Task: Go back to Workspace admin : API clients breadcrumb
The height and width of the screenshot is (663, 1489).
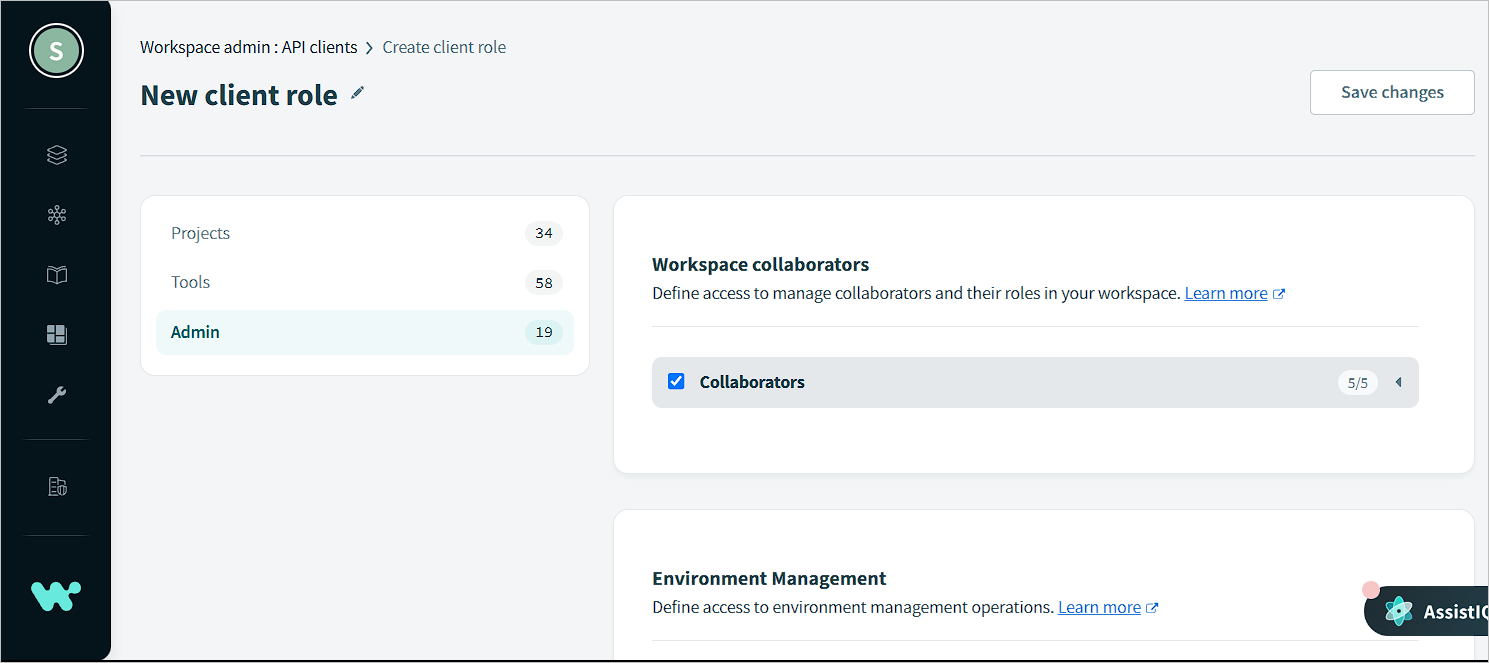Action: (248, 47)
